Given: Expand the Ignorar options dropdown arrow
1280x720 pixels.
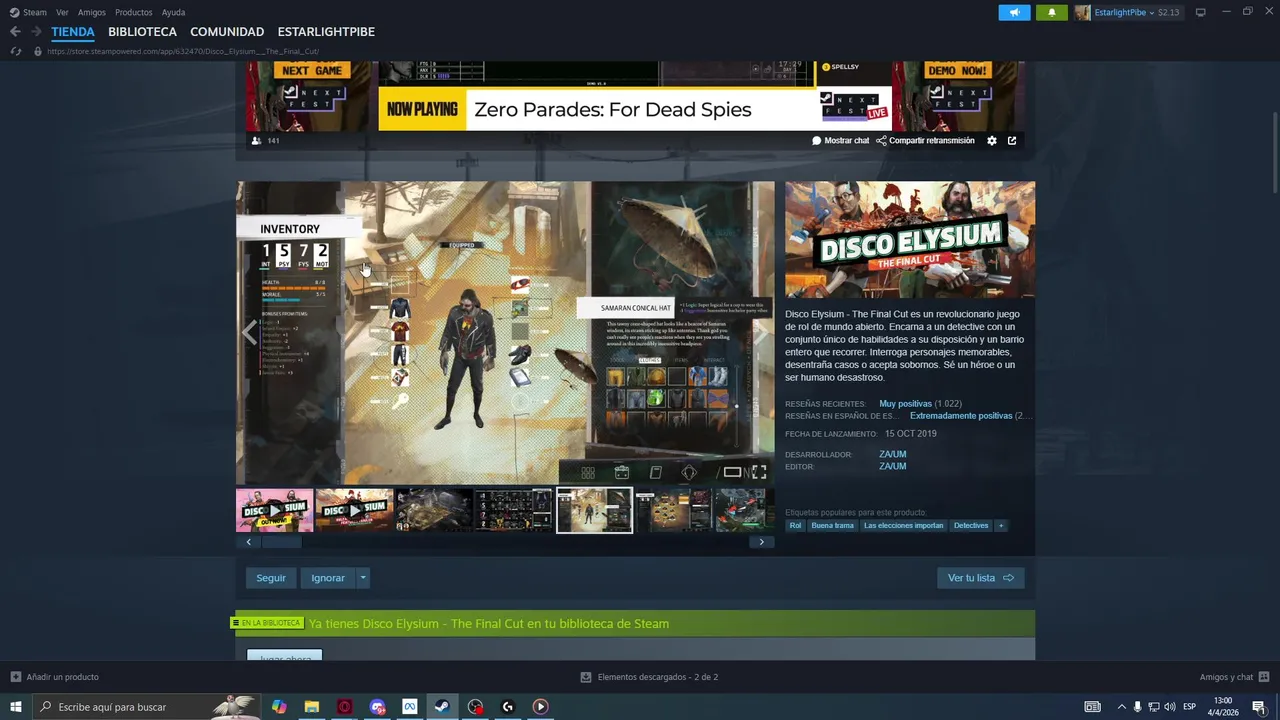Looking at the screenshot, I should 363,578.
